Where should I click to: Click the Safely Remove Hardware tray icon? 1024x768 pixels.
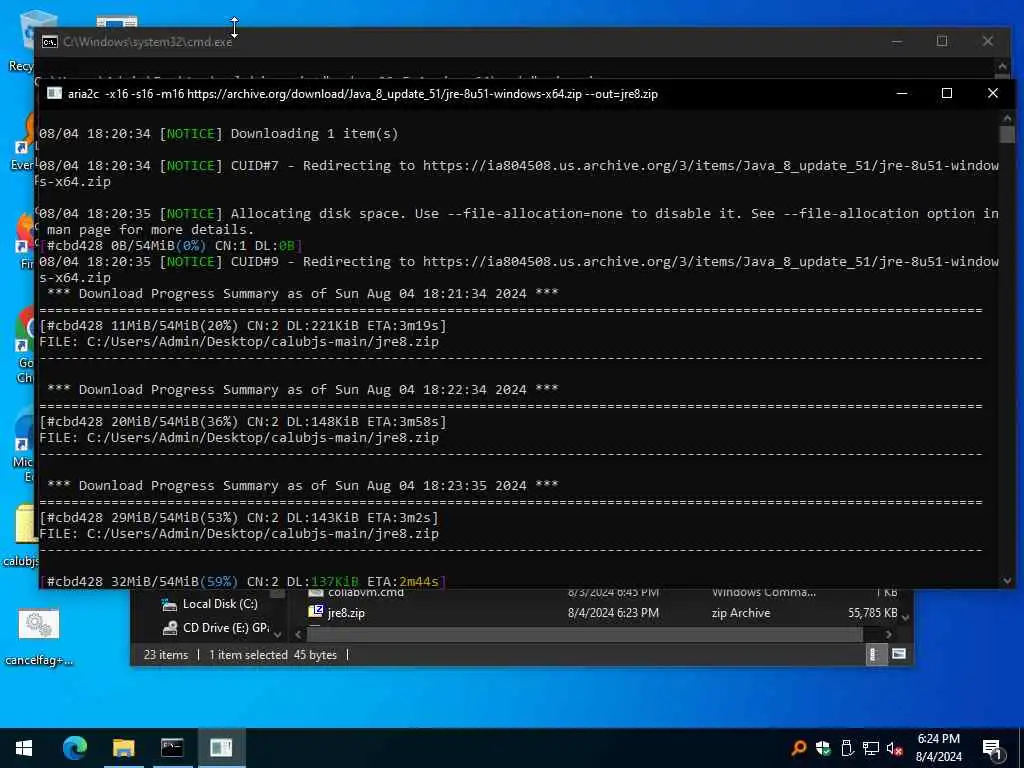click(x=847, y=748)
